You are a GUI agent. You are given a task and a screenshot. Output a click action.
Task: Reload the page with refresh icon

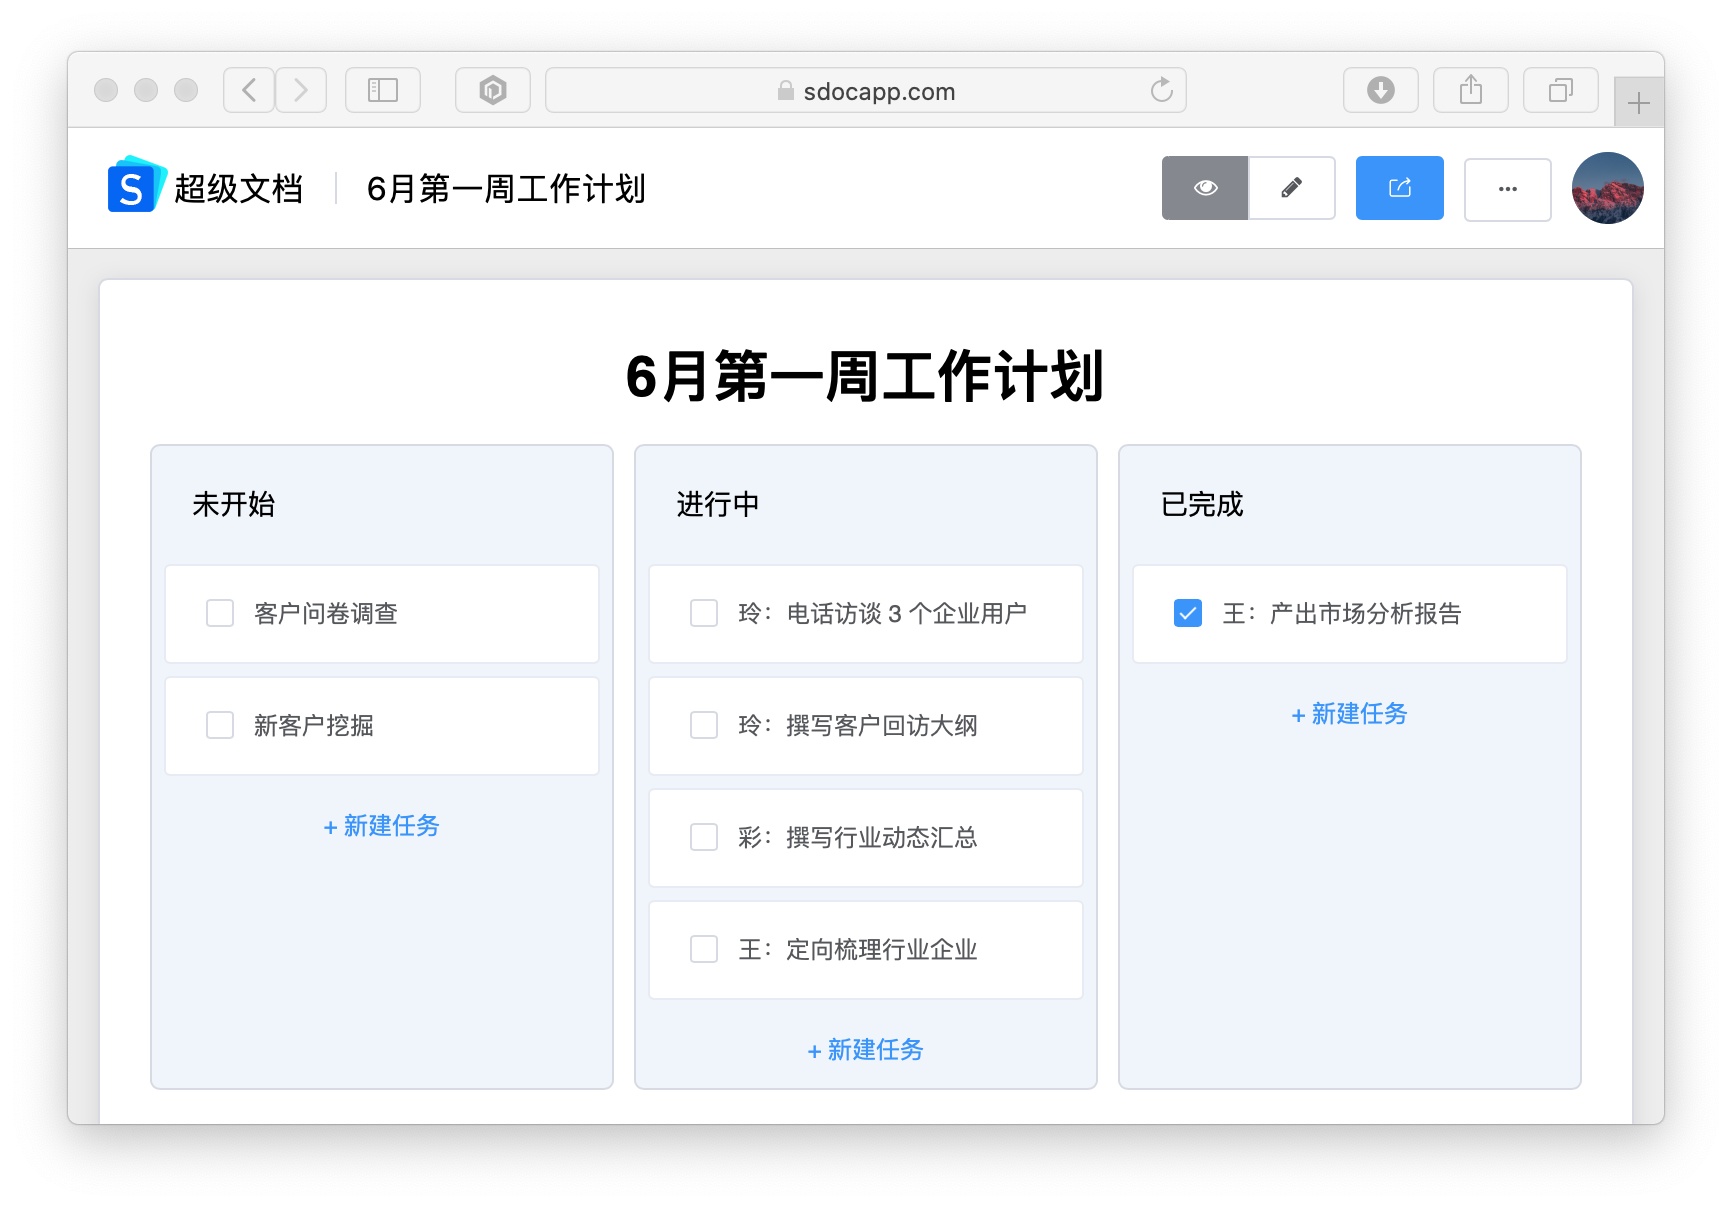tap(1161, 90)
